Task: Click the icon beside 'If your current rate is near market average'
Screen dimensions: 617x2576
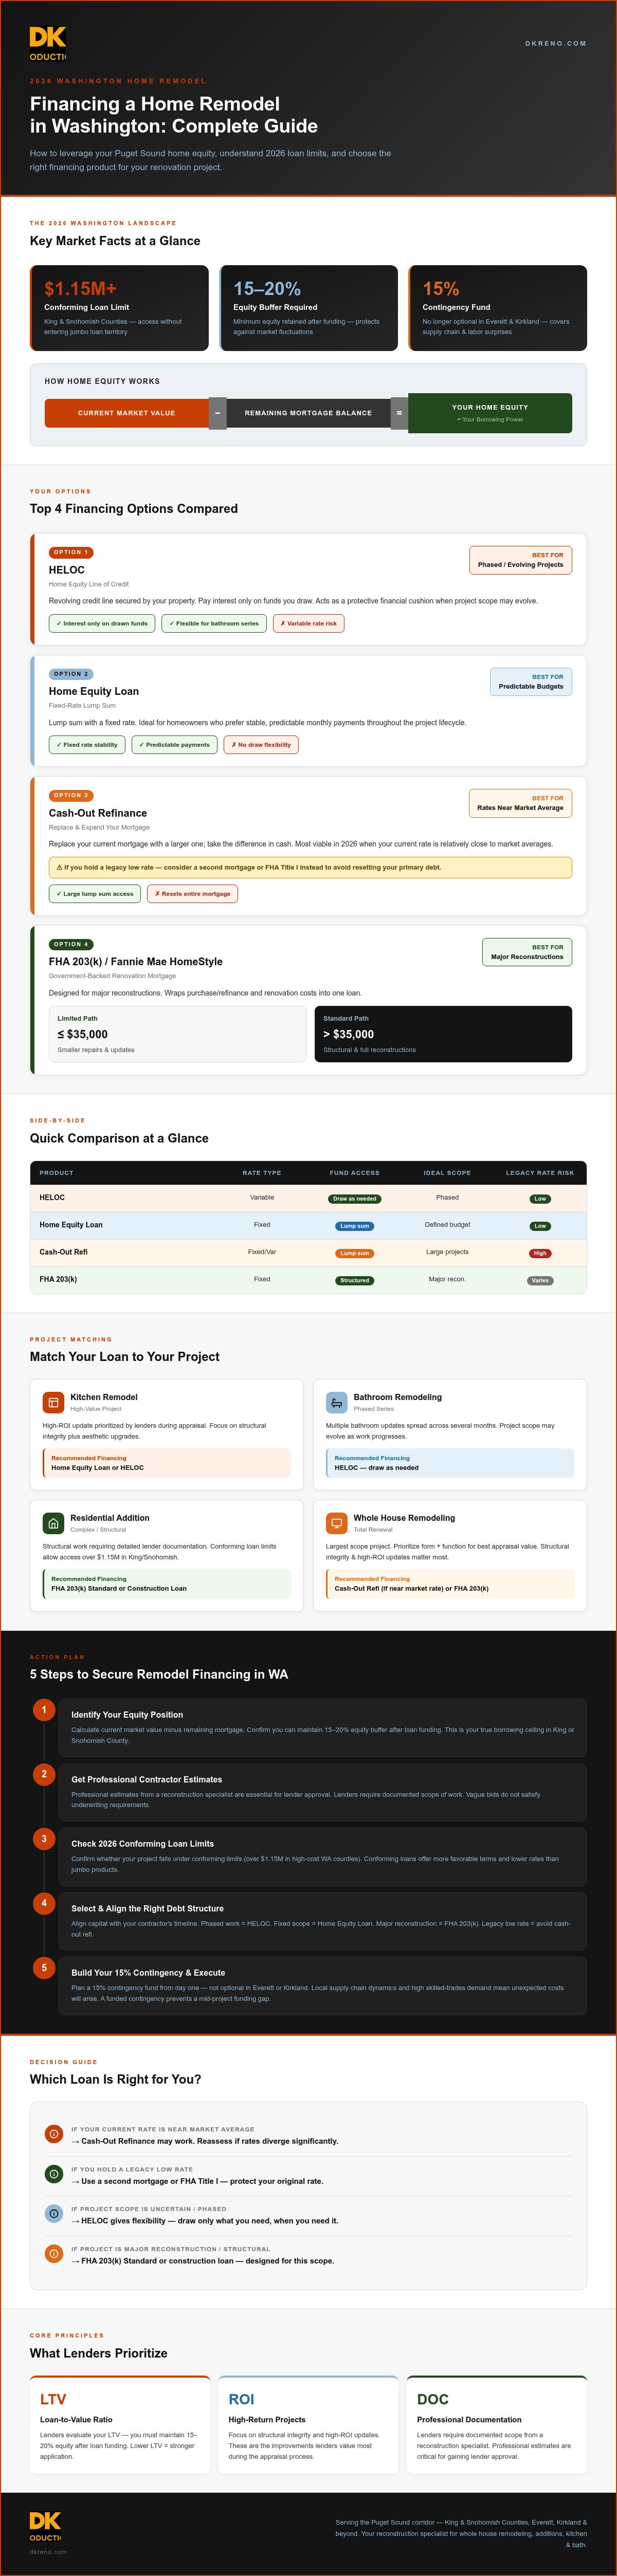Action: pyautogui.click(x=54, y=2134)
